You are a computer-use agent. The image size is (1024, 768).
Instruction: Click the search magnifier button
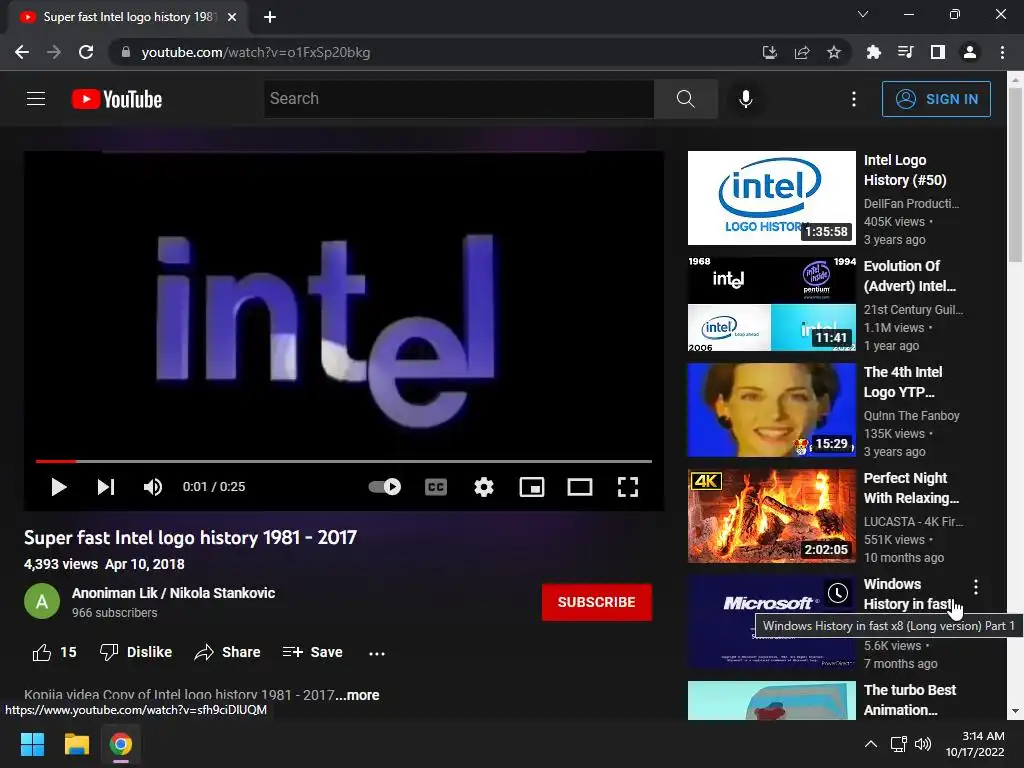pos(685,99)
